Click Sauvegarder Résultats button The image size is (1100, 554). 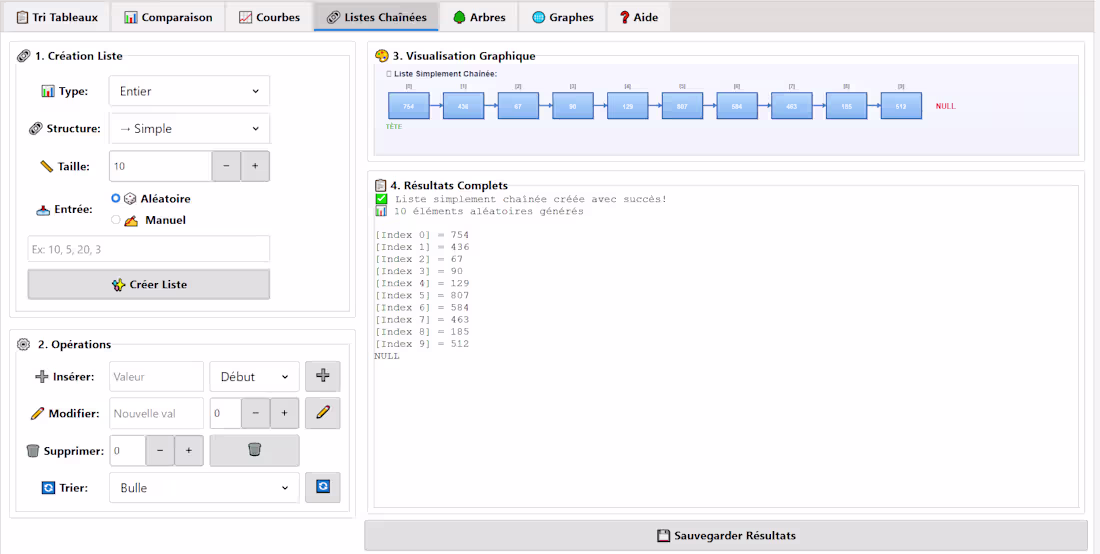[x=726, y=536]
